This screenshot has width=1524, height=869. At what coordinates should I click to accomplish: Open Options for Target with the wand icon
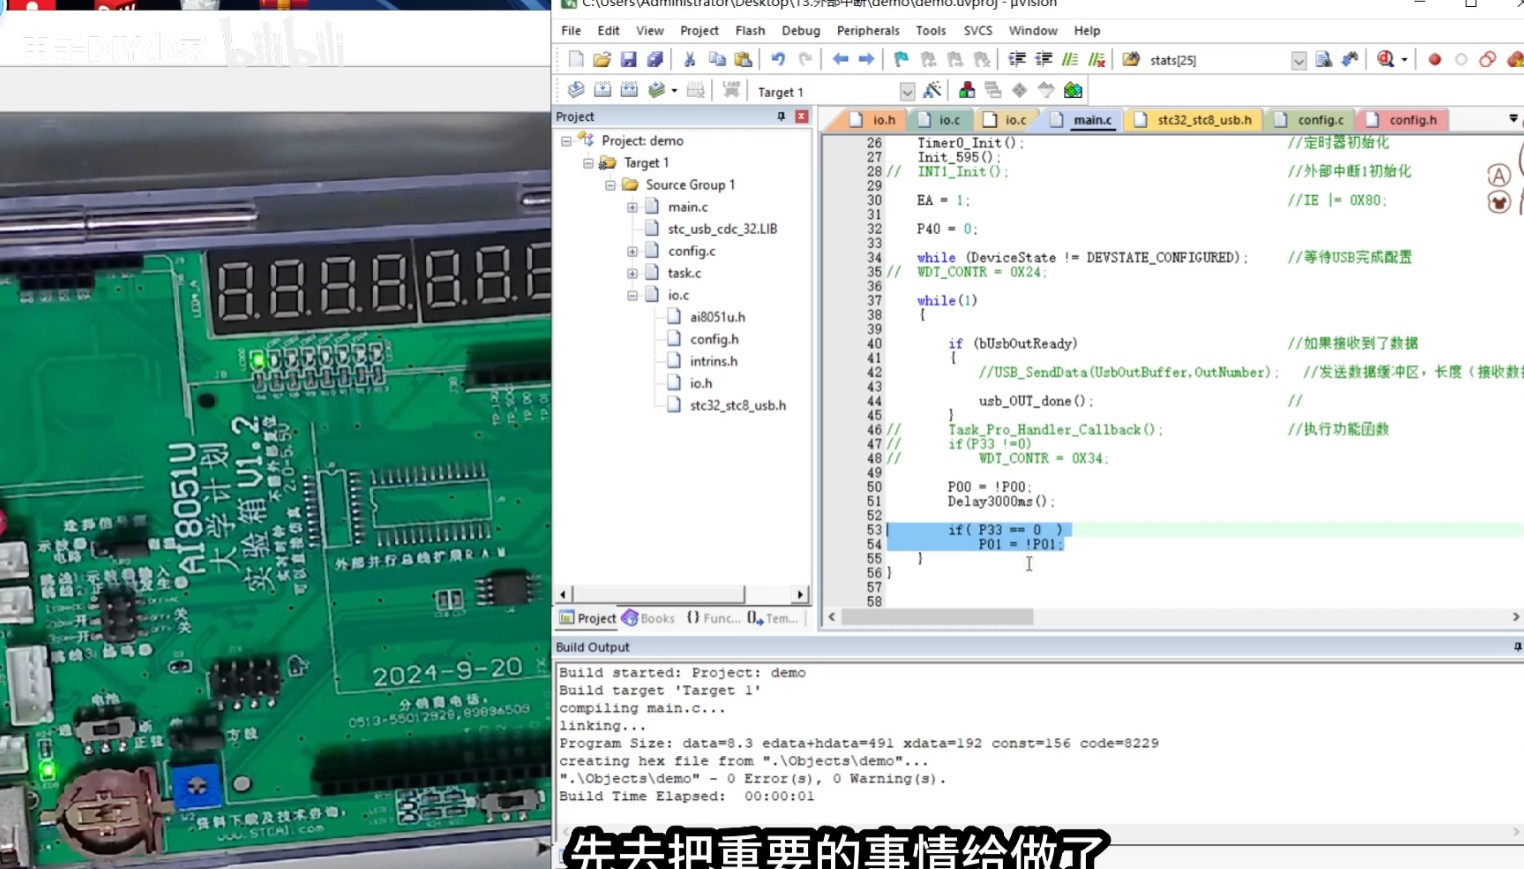click(x=931, y=90)
